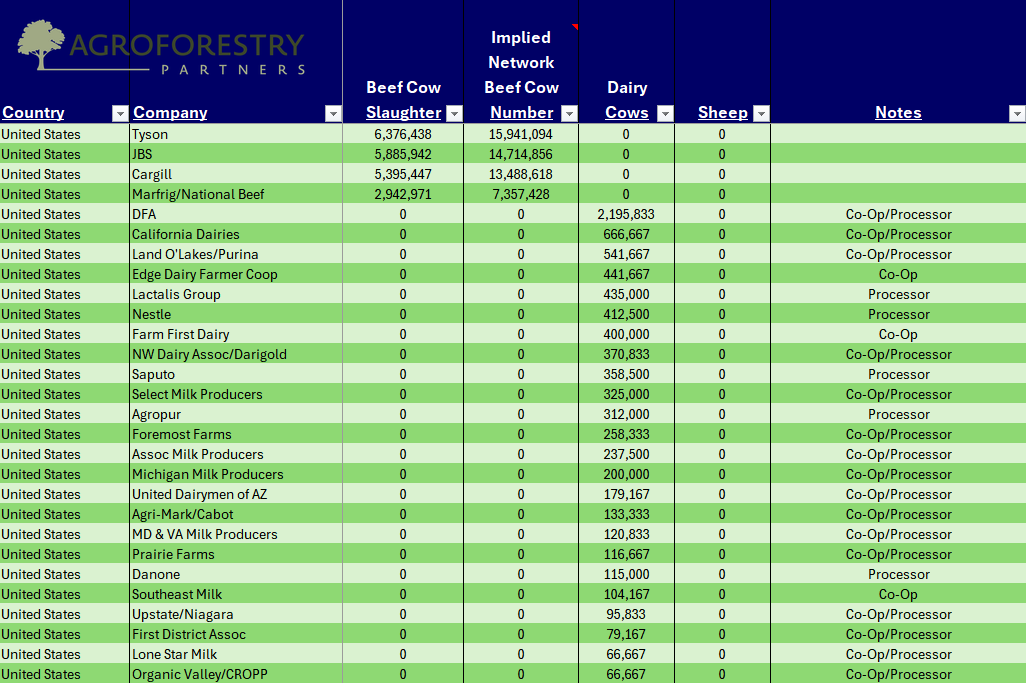This screenshot has width=1026, height=683.
Task: Select implied network value 13,488,618
Action: point(521,174)
